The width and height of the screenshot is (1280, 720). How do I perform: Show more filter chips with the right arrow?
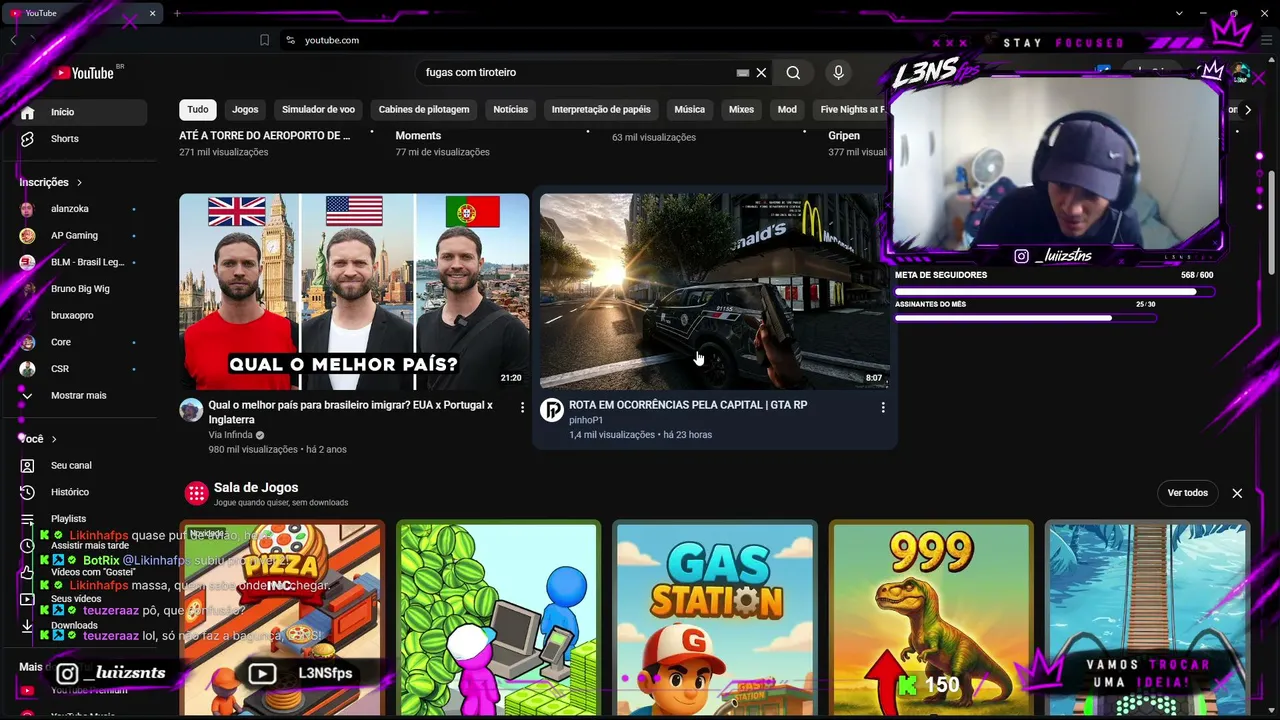[1247, 110]
